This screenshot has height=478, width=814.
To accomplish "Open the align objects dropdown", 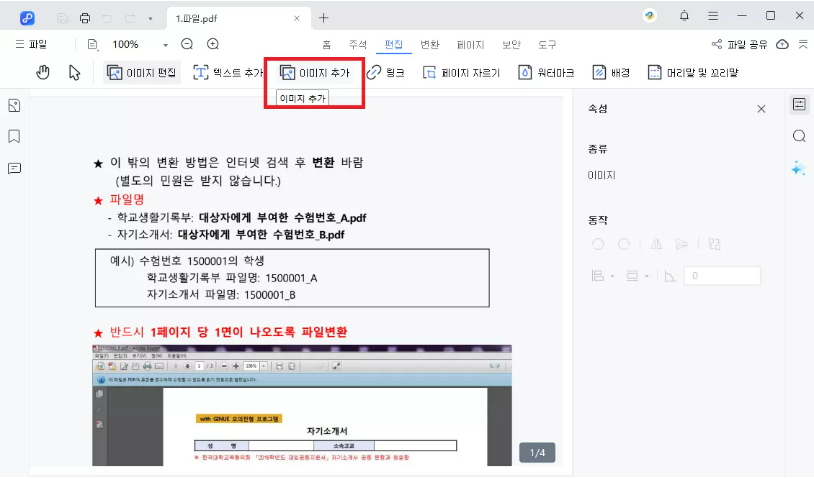I will tap(603, 276).
